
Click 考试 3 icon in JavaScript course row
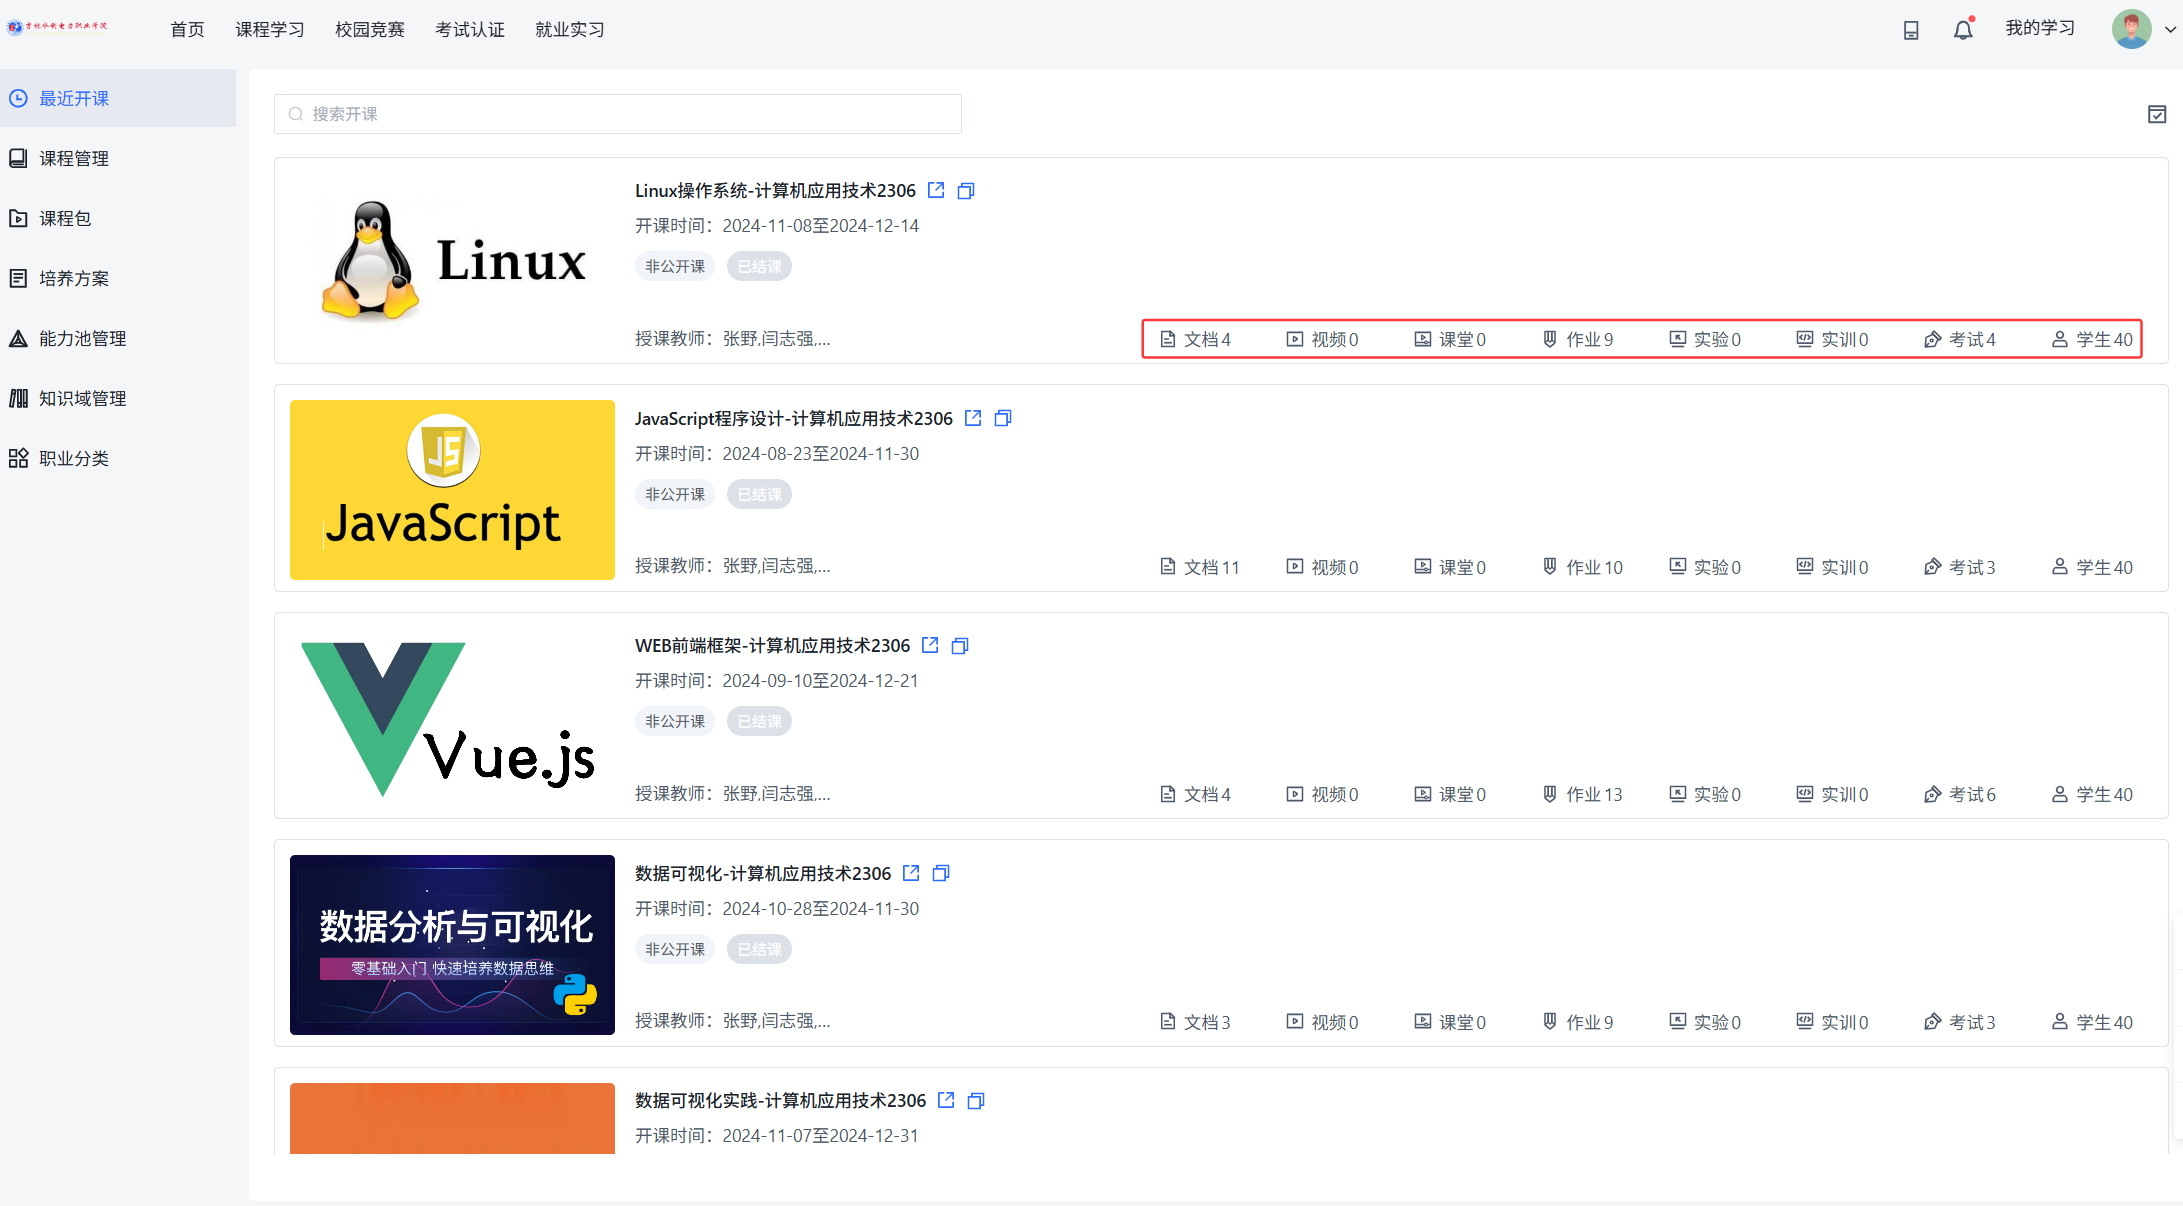pyautogui.click(x=1932, y=567)
